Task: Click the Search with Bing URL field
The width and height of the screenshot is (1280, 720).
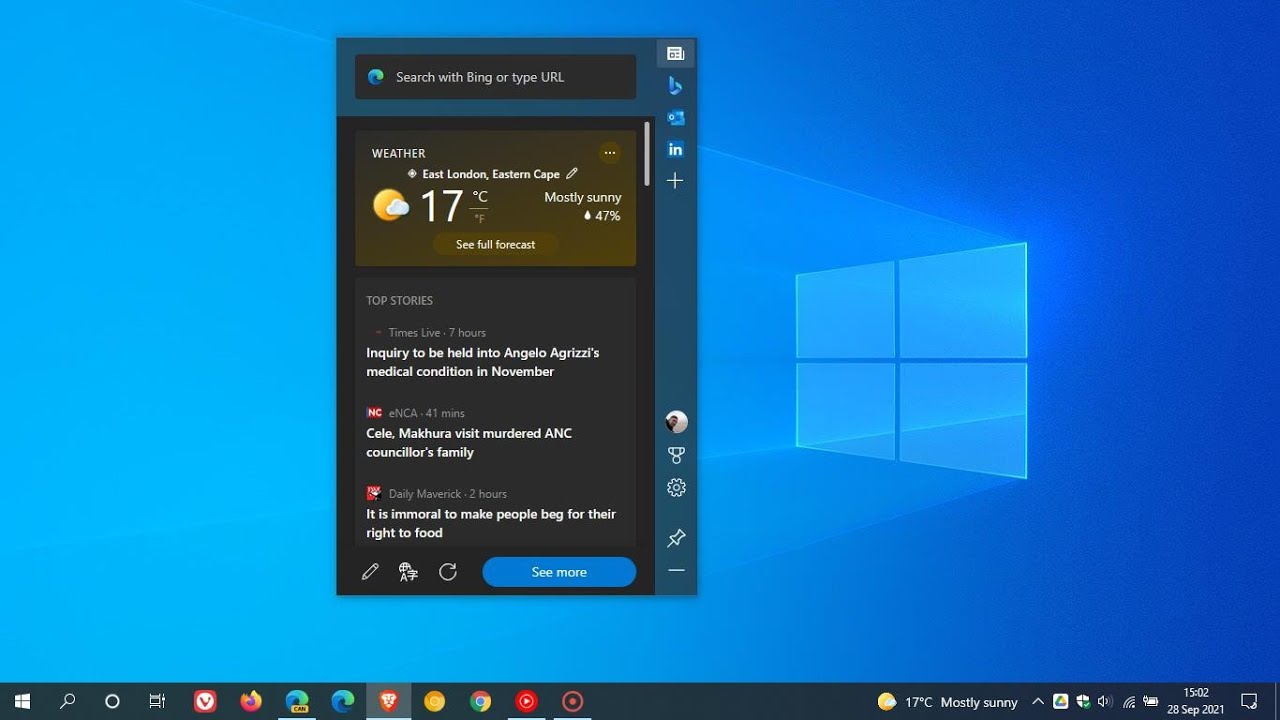Action: pyautogui.click(x=495, y=77)
